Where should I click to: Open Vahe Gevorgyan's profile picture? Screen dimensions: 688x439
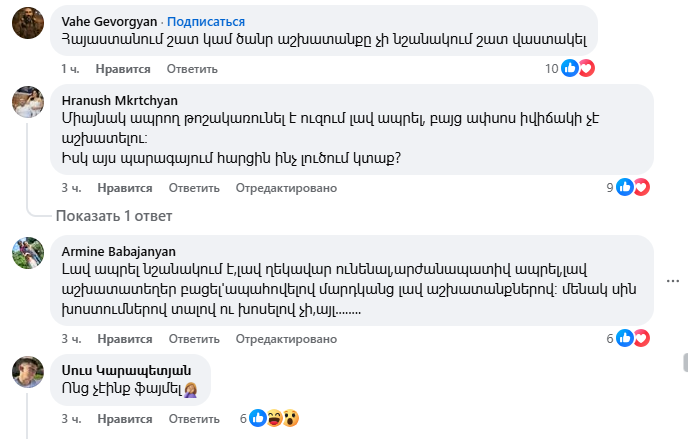point(27,27)
